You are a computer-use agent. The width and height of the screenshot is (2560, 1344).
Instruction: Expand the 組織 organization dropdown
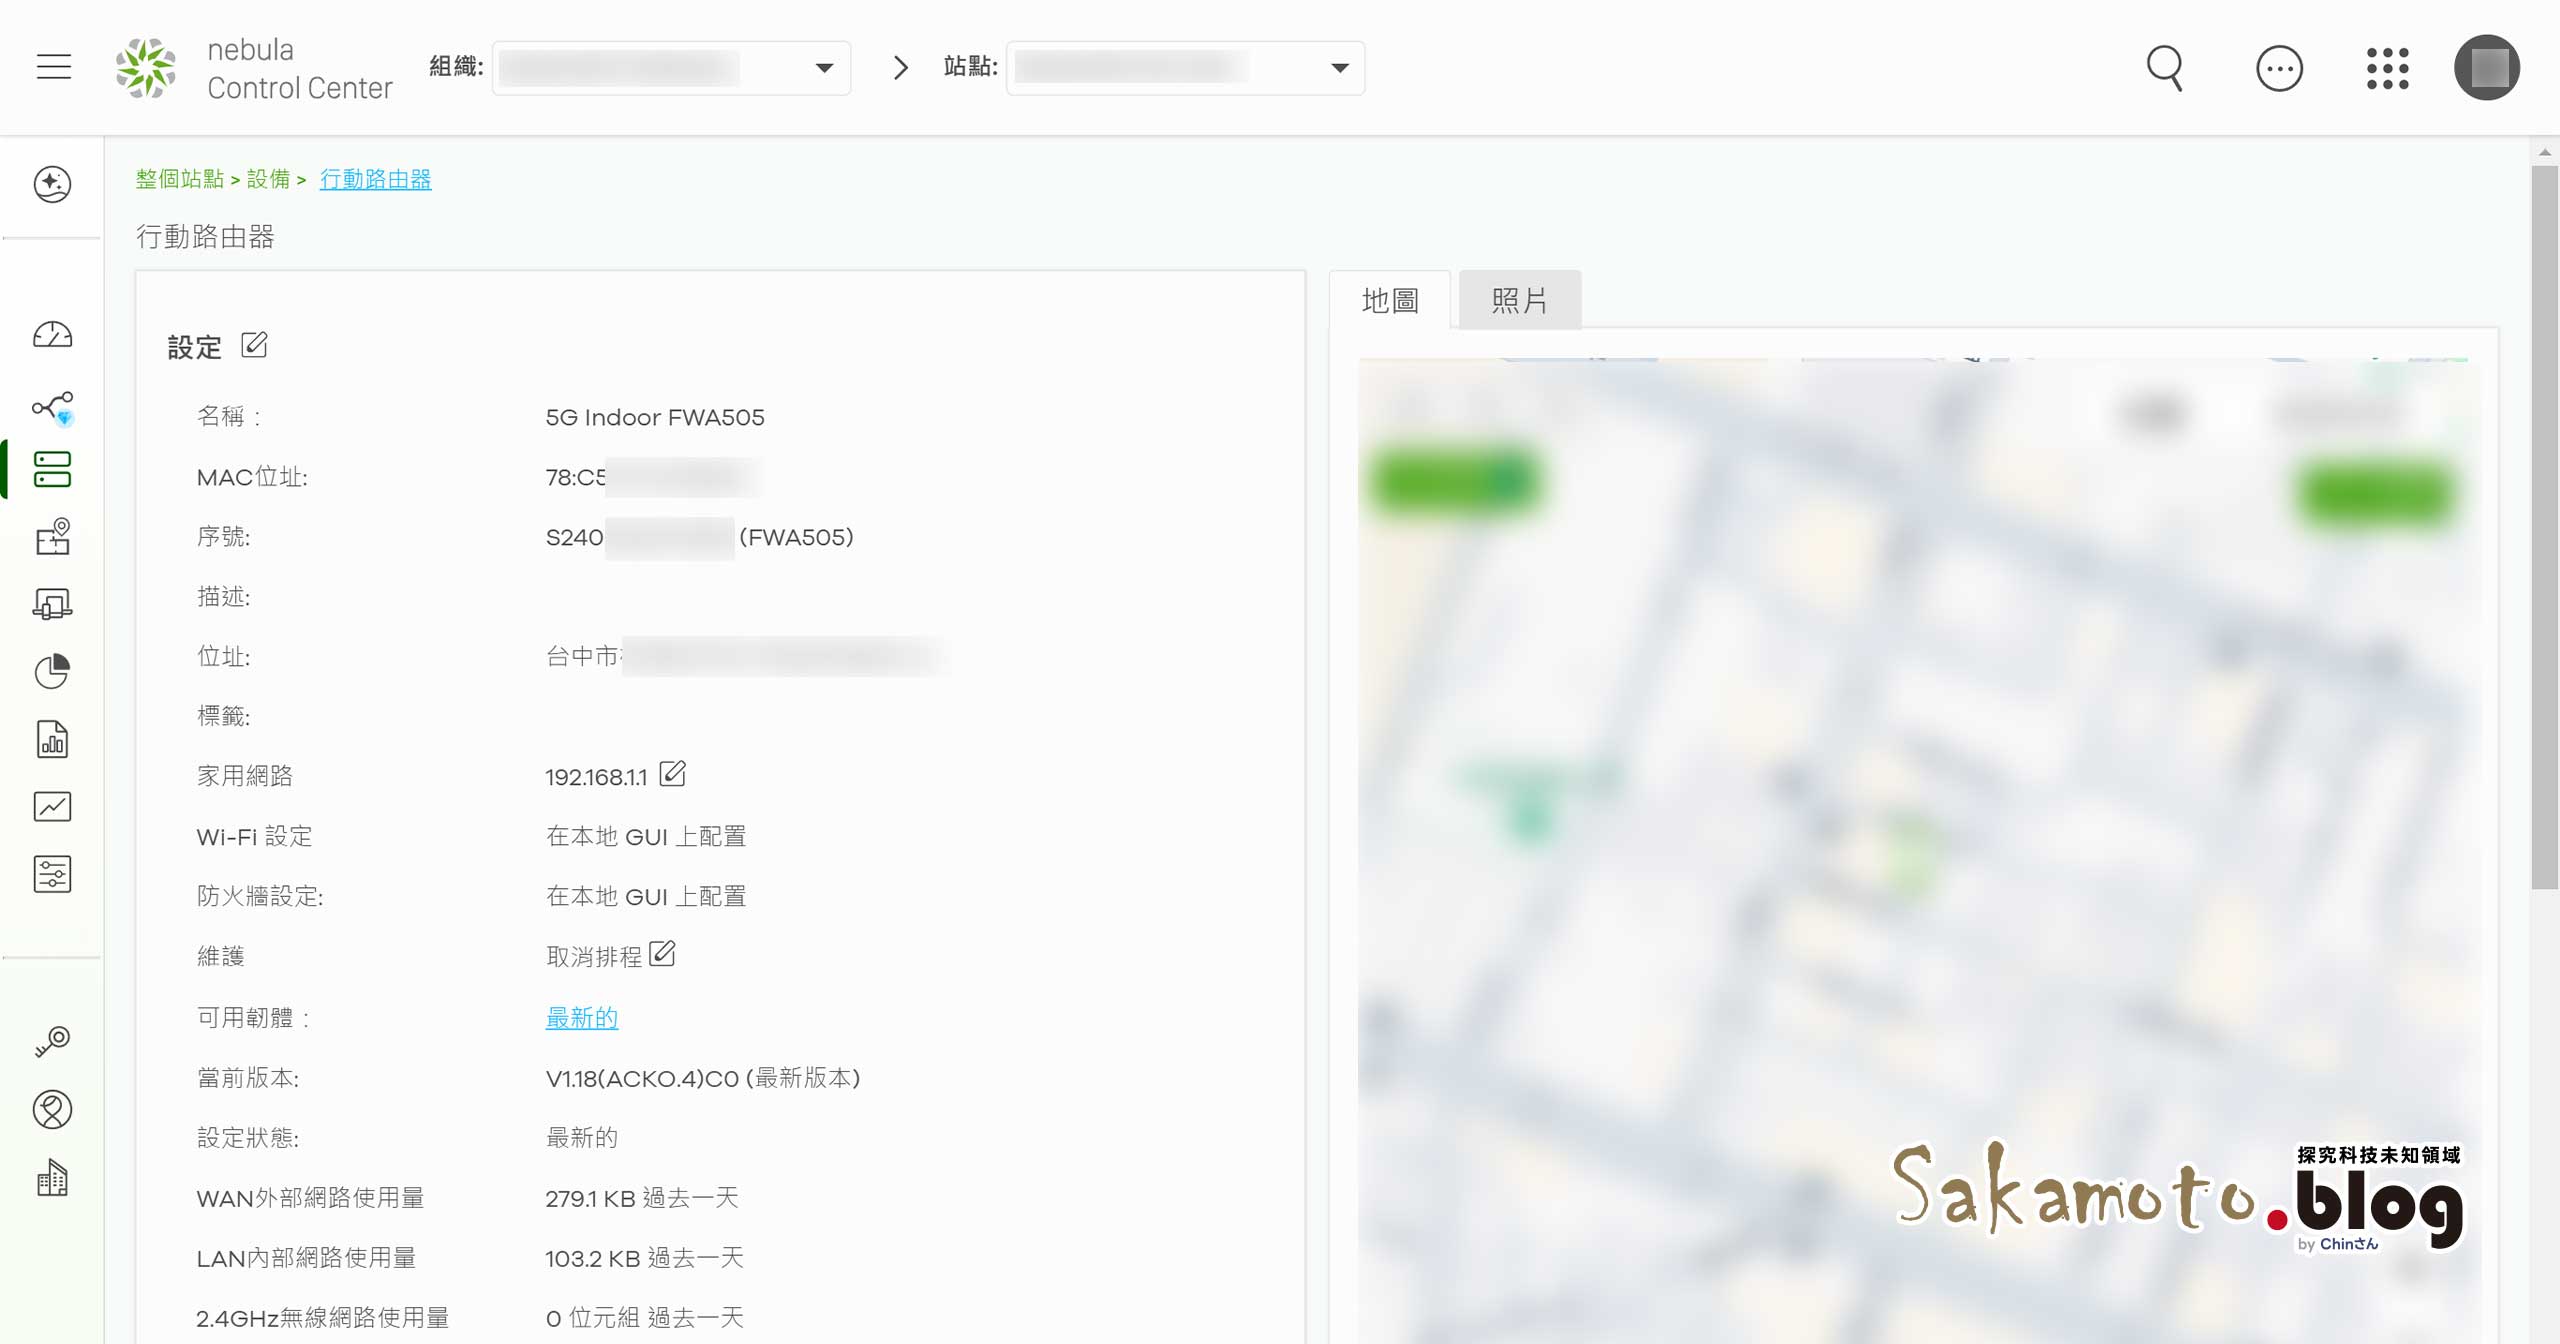coord(671,68)
